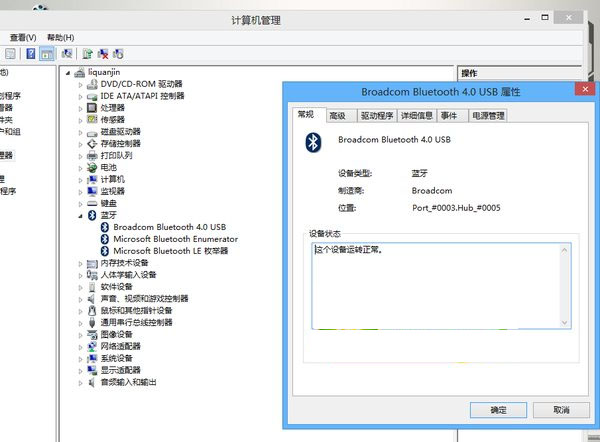Screen dimensions: 600x442
Task: Click the Bluetooth icon beside Microsoft Bluetooth Enumerator
Action: pos(105,239)
